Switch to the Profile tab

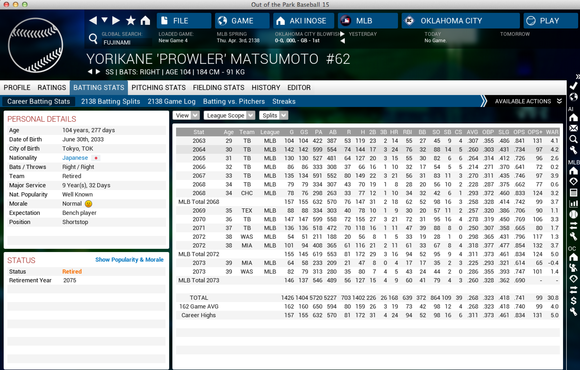(17, 88)
